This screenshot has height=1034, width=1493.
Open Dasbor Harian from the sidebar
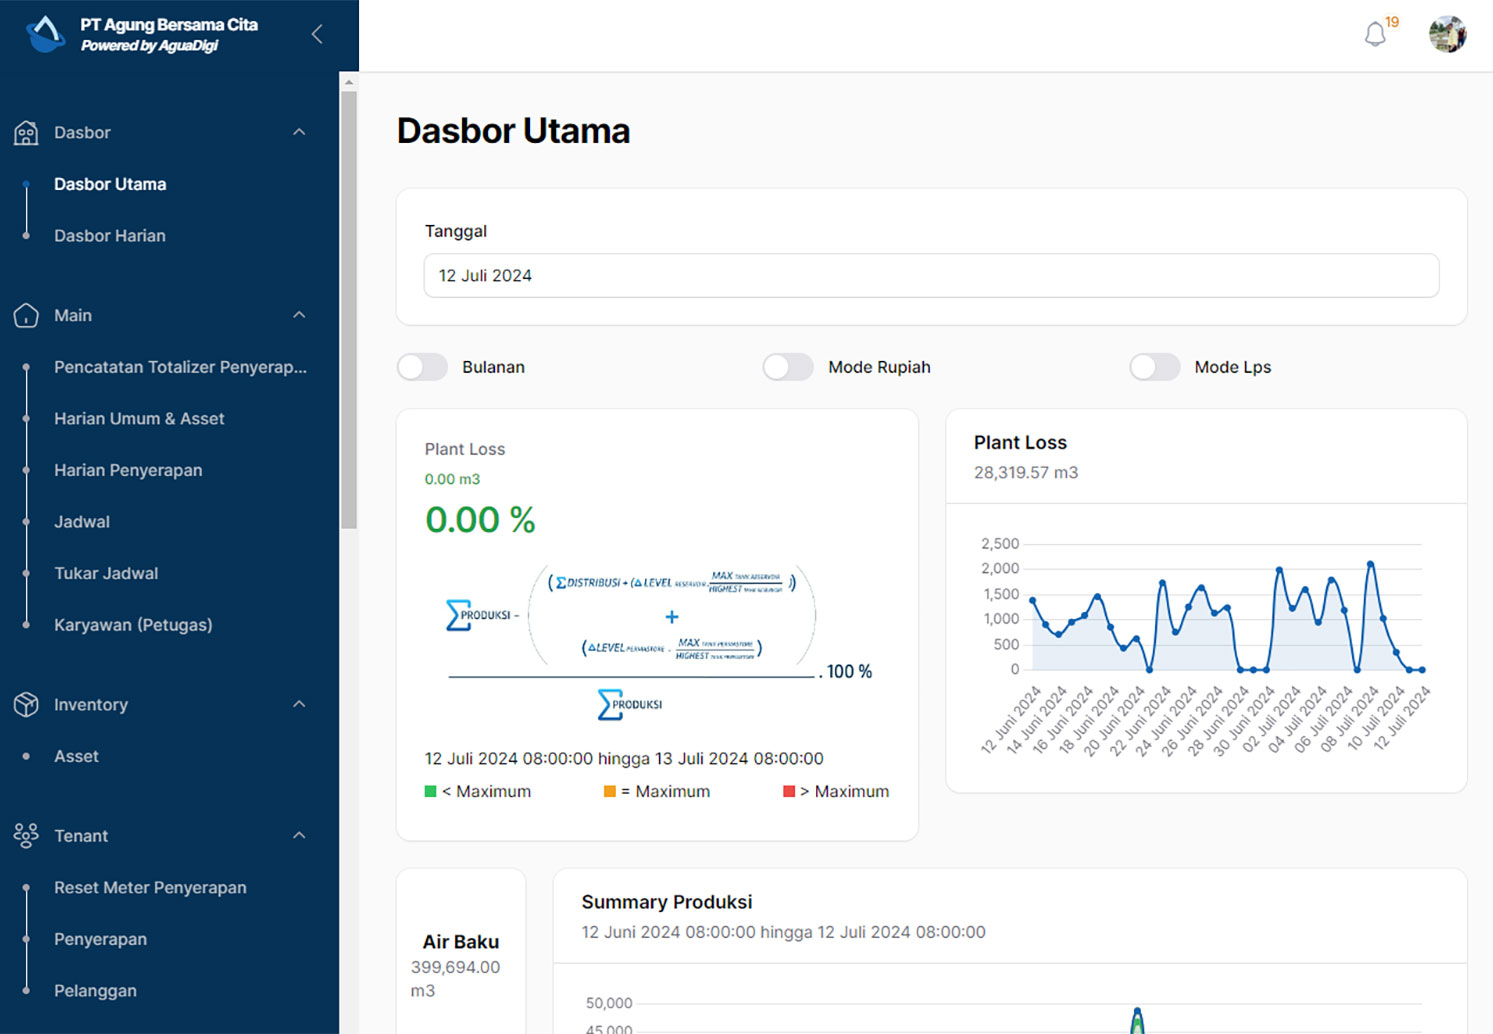[x=110, y=236]
